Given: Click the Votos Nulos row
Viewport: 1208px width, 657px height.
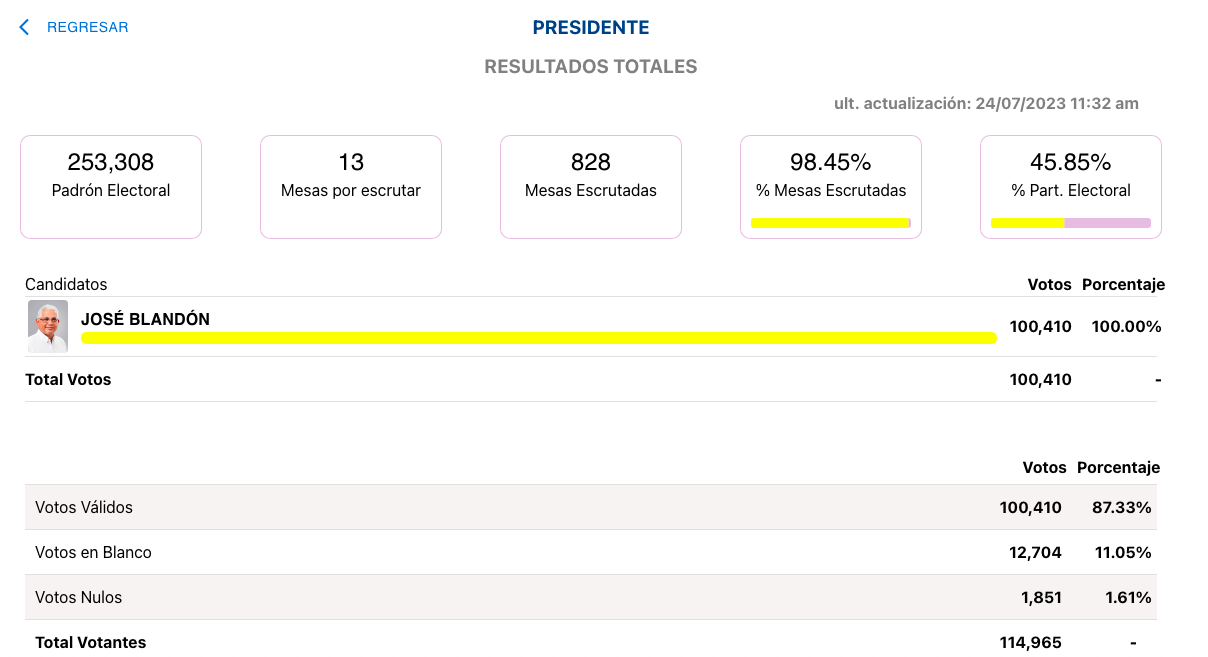Looking at the screenshot, I should (591, 597).
